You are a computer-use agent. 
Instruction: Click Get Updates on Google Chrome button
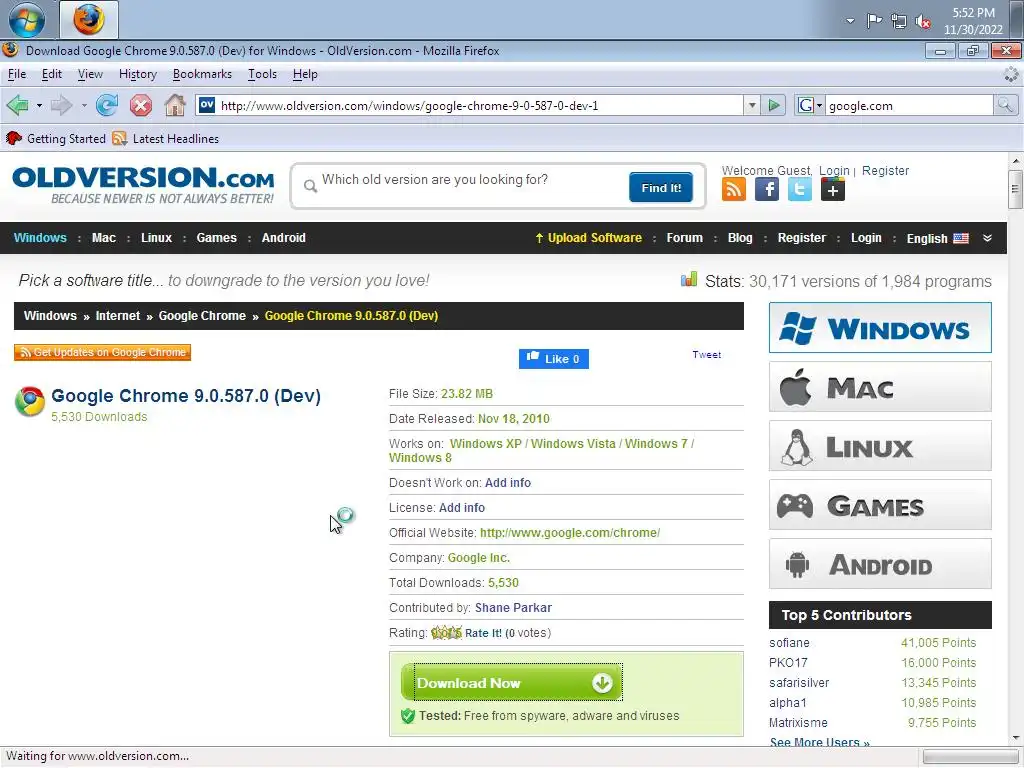(x=103, y=352)
